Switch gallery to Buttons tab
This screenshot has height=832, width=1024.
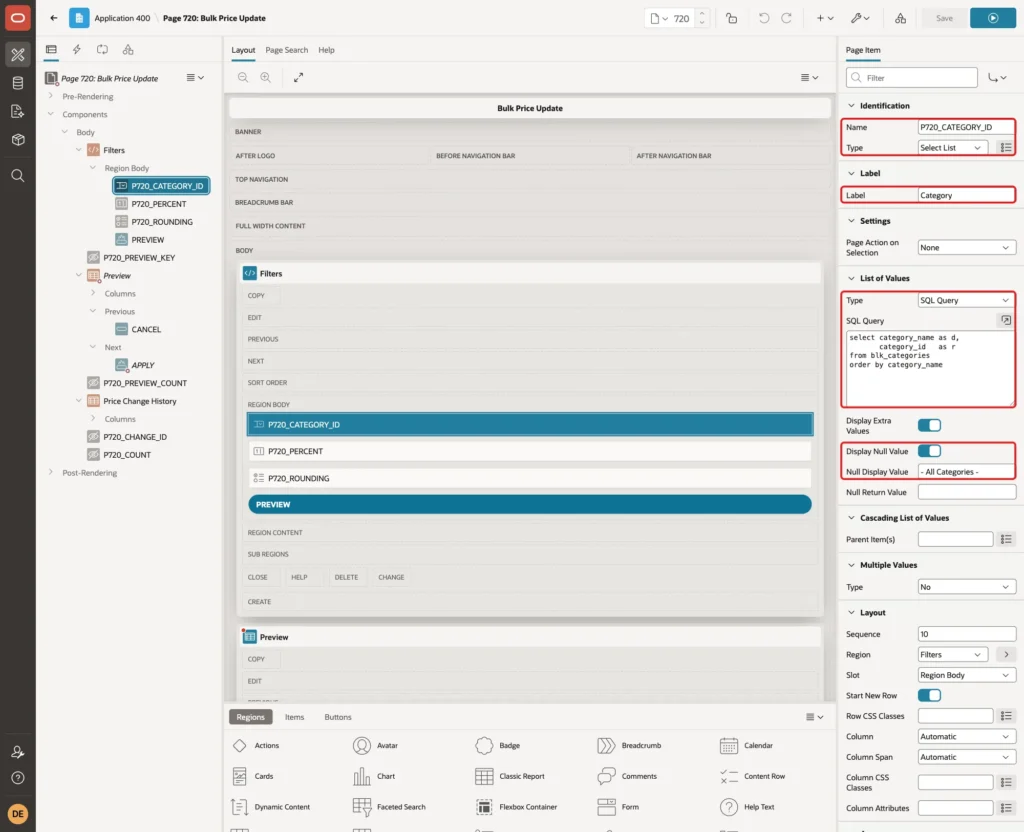338,717
